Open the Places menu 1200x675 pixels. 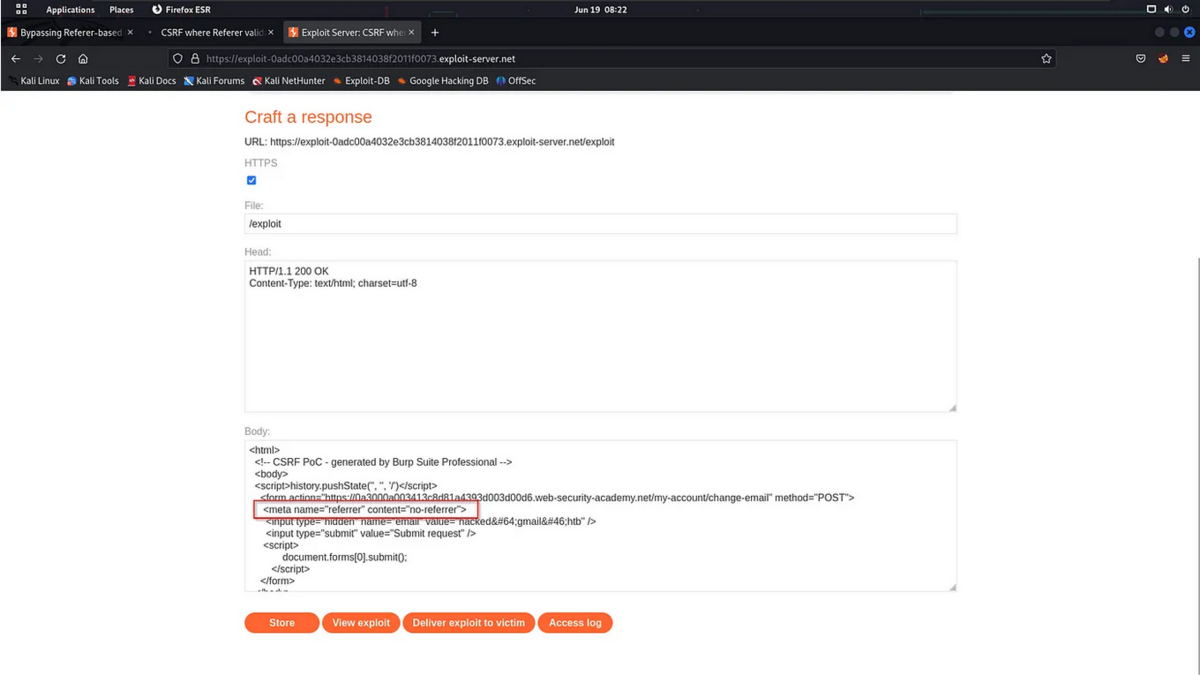coord(121,9)
